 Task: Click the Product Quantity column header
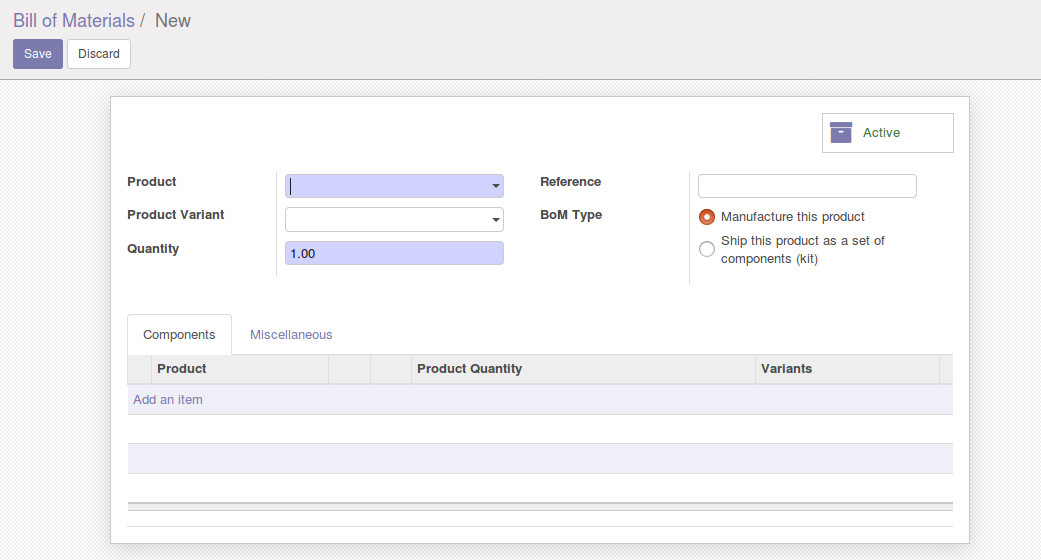point(469,369)
